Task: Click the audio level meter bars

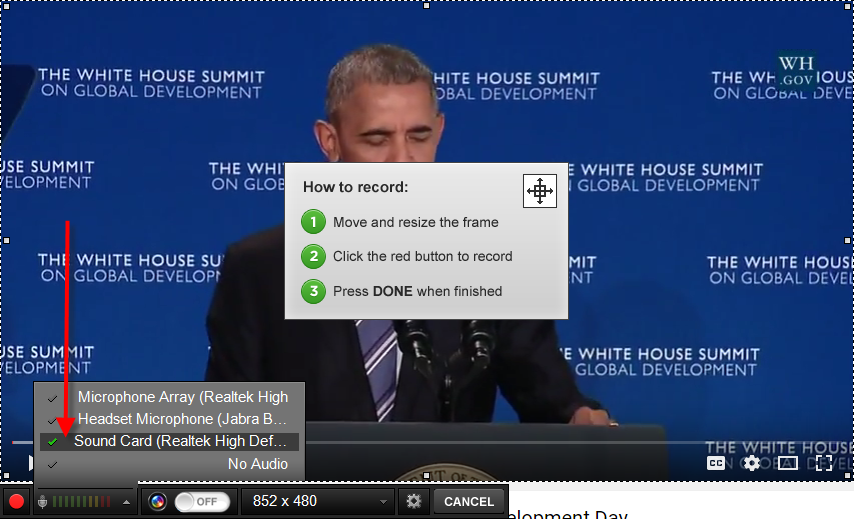Action: click(82, 502)
